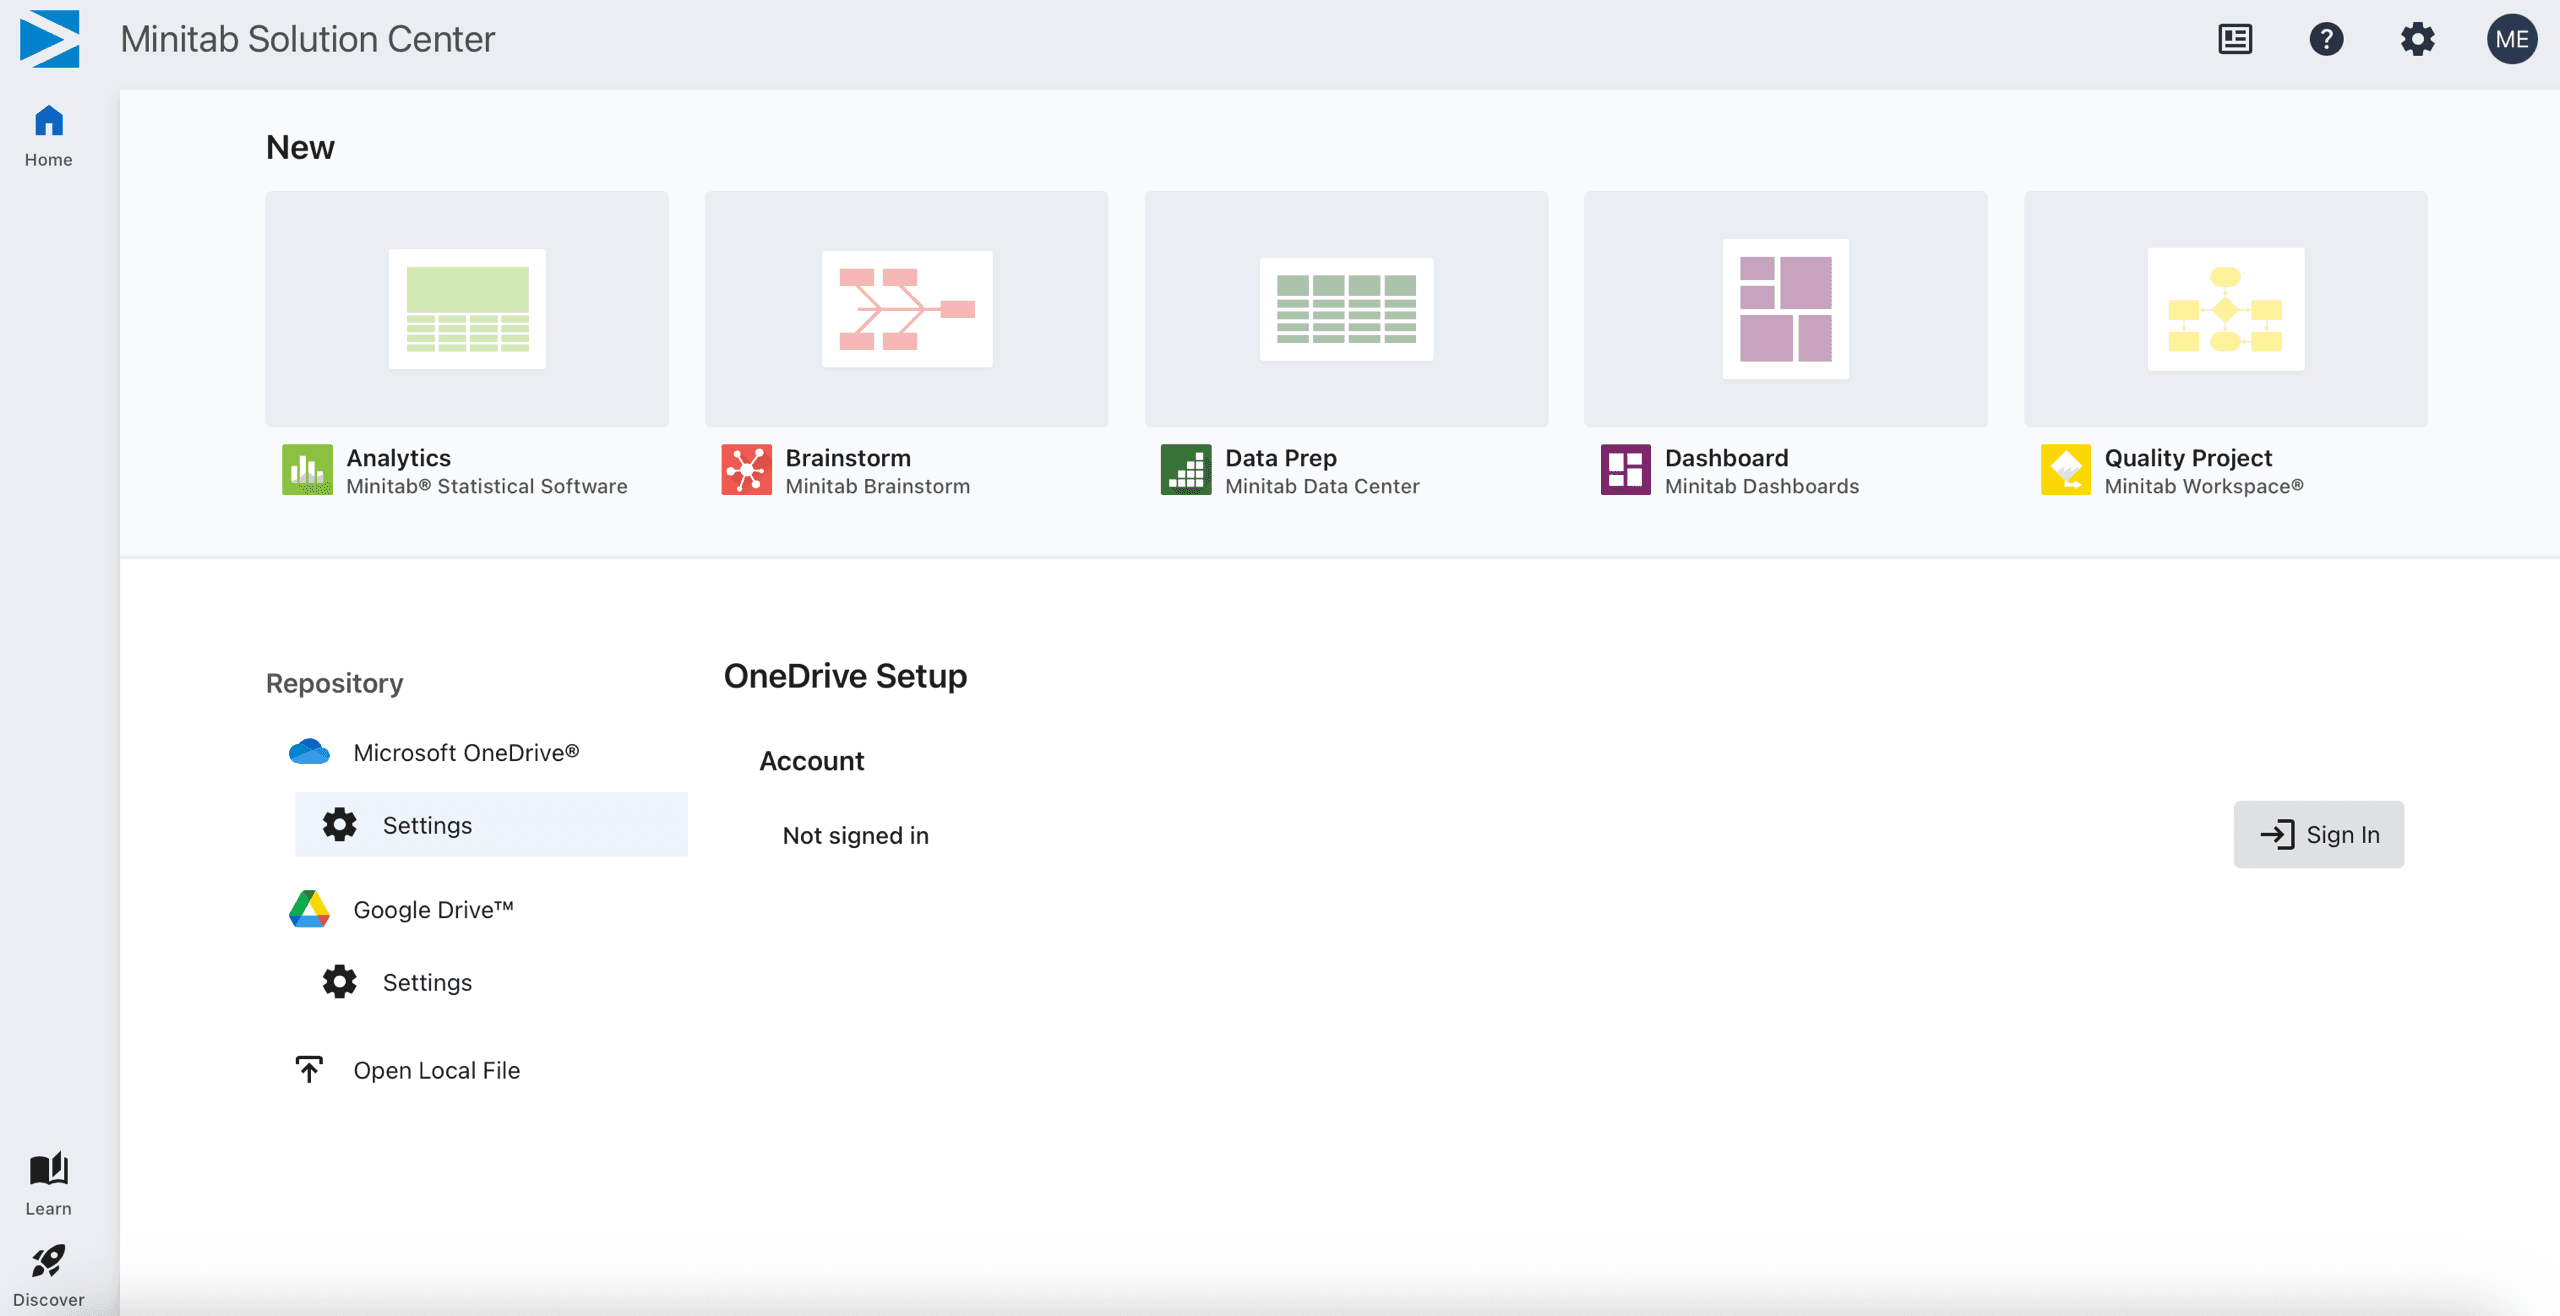Click the Data Prep title text
Screen dimensions: 2560x1316
coord(1281,457)
